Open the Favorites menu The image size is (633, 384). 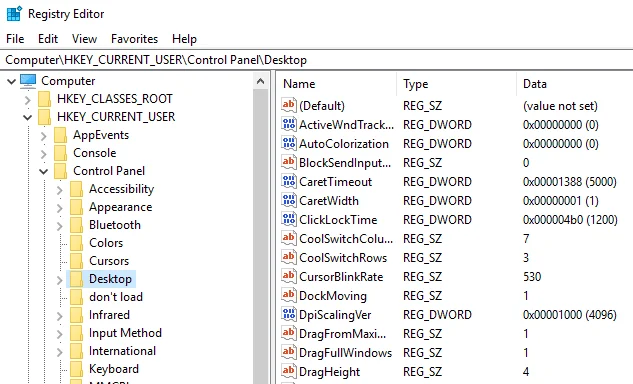pos(134,39)
